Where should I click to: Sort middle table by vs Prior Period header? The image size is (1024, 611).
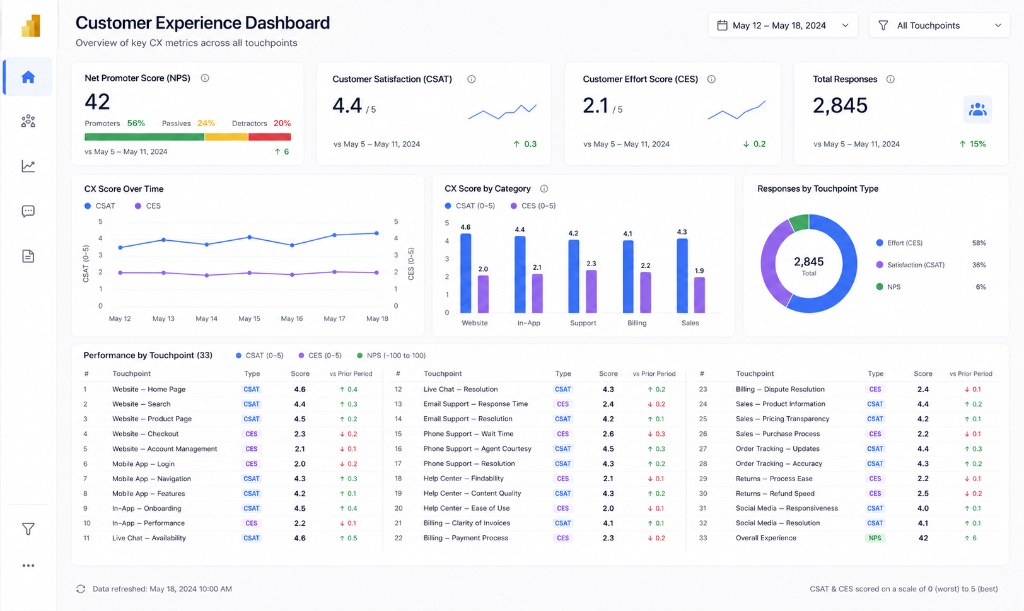654,374
